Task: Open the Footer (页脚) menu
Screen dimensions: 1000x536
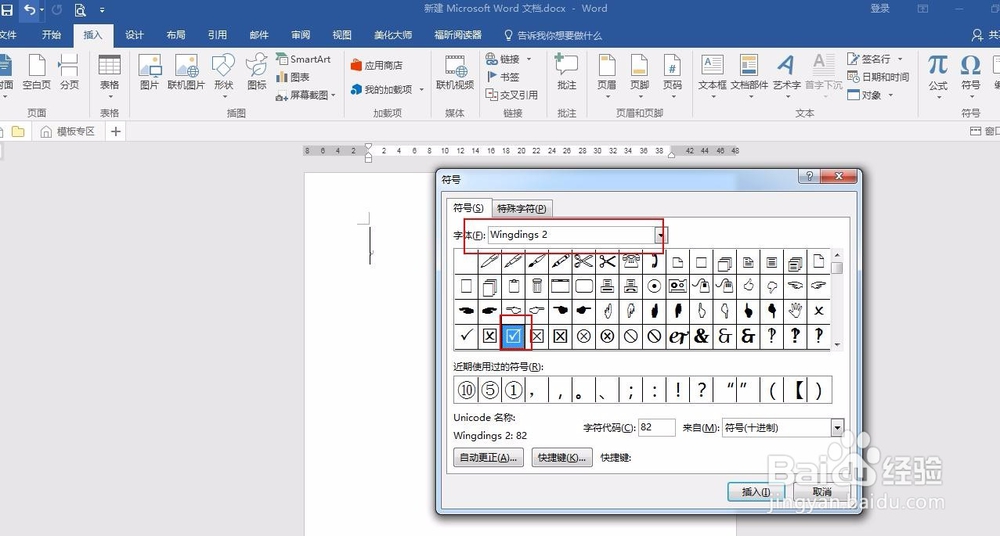Action: [639, 77]
